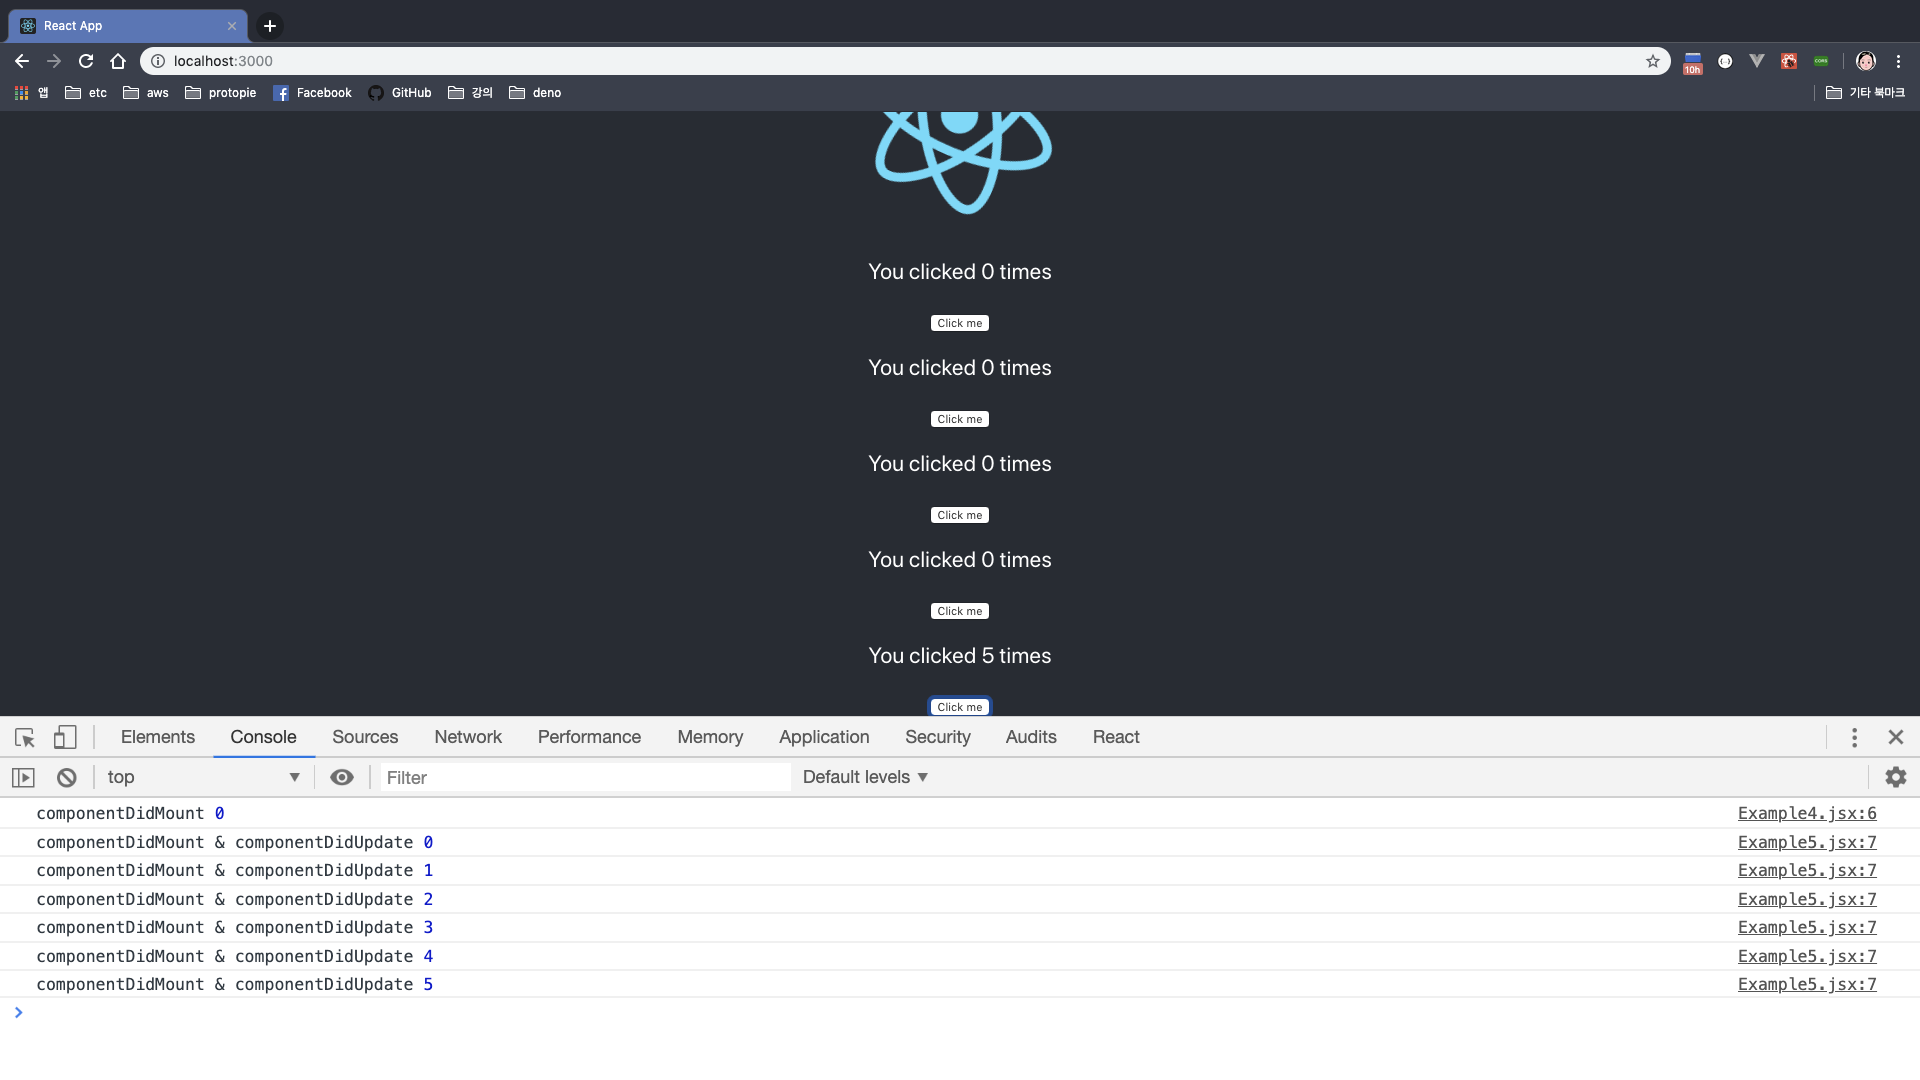Switch to the Network tab
Image resolution: width=1920 pixels, height=1080 pixels.
point(467,738)
